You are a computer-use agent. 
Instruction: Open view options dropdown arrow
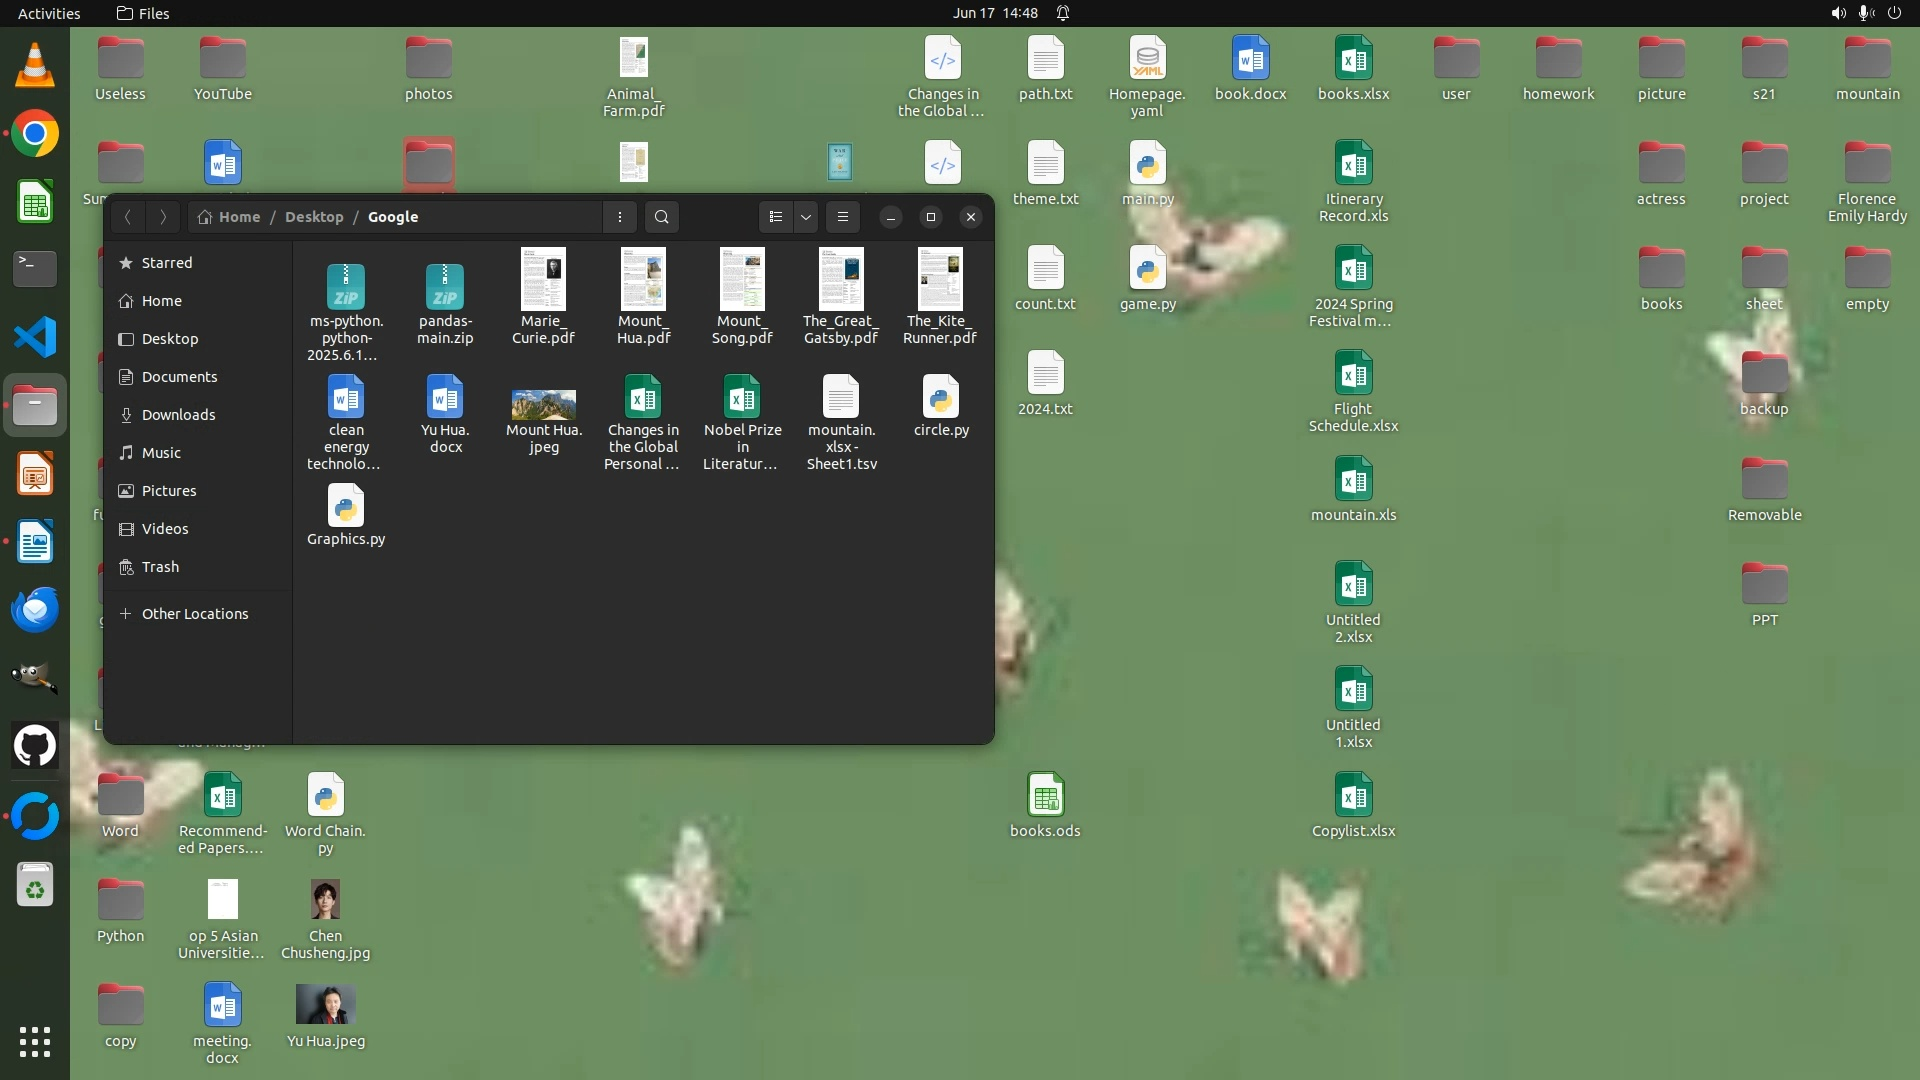806,217
